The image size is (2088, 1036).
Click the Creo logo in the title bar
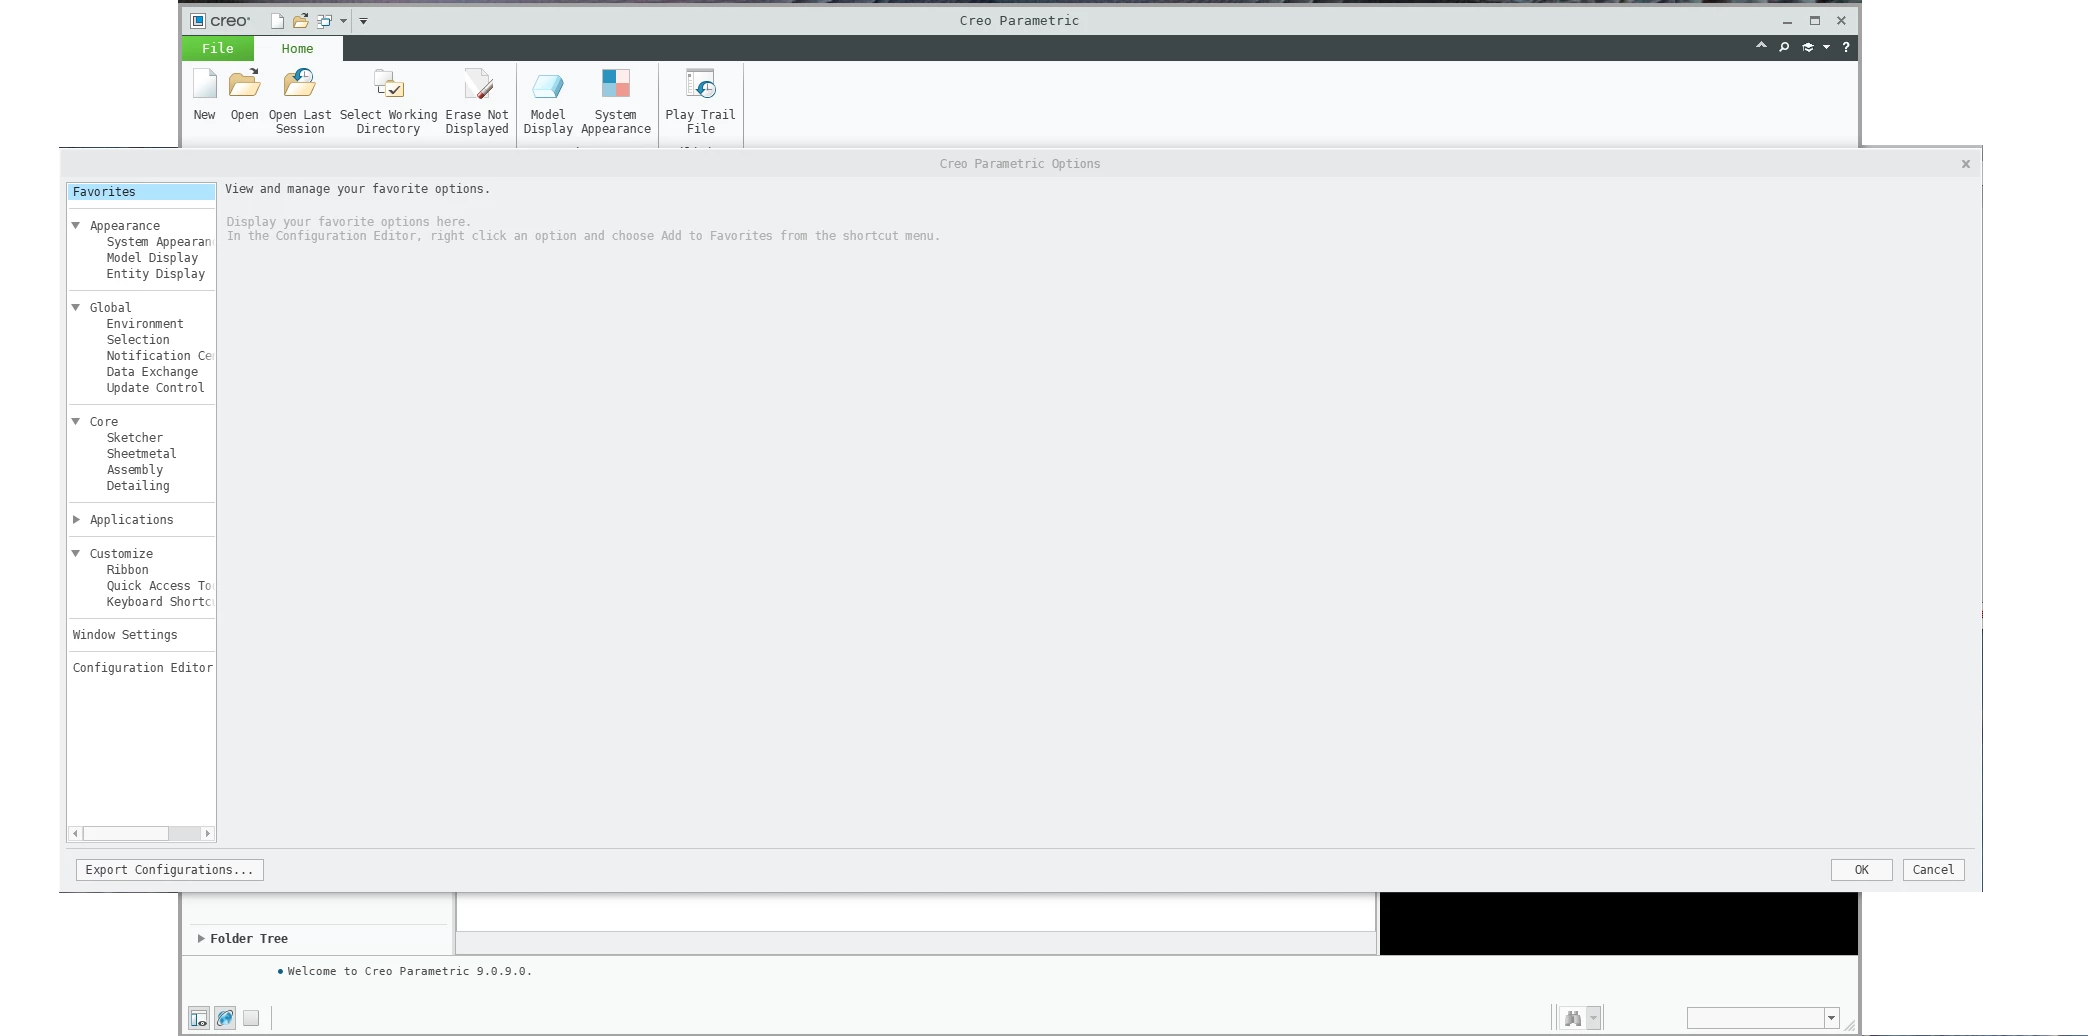[x=221, y=21]
